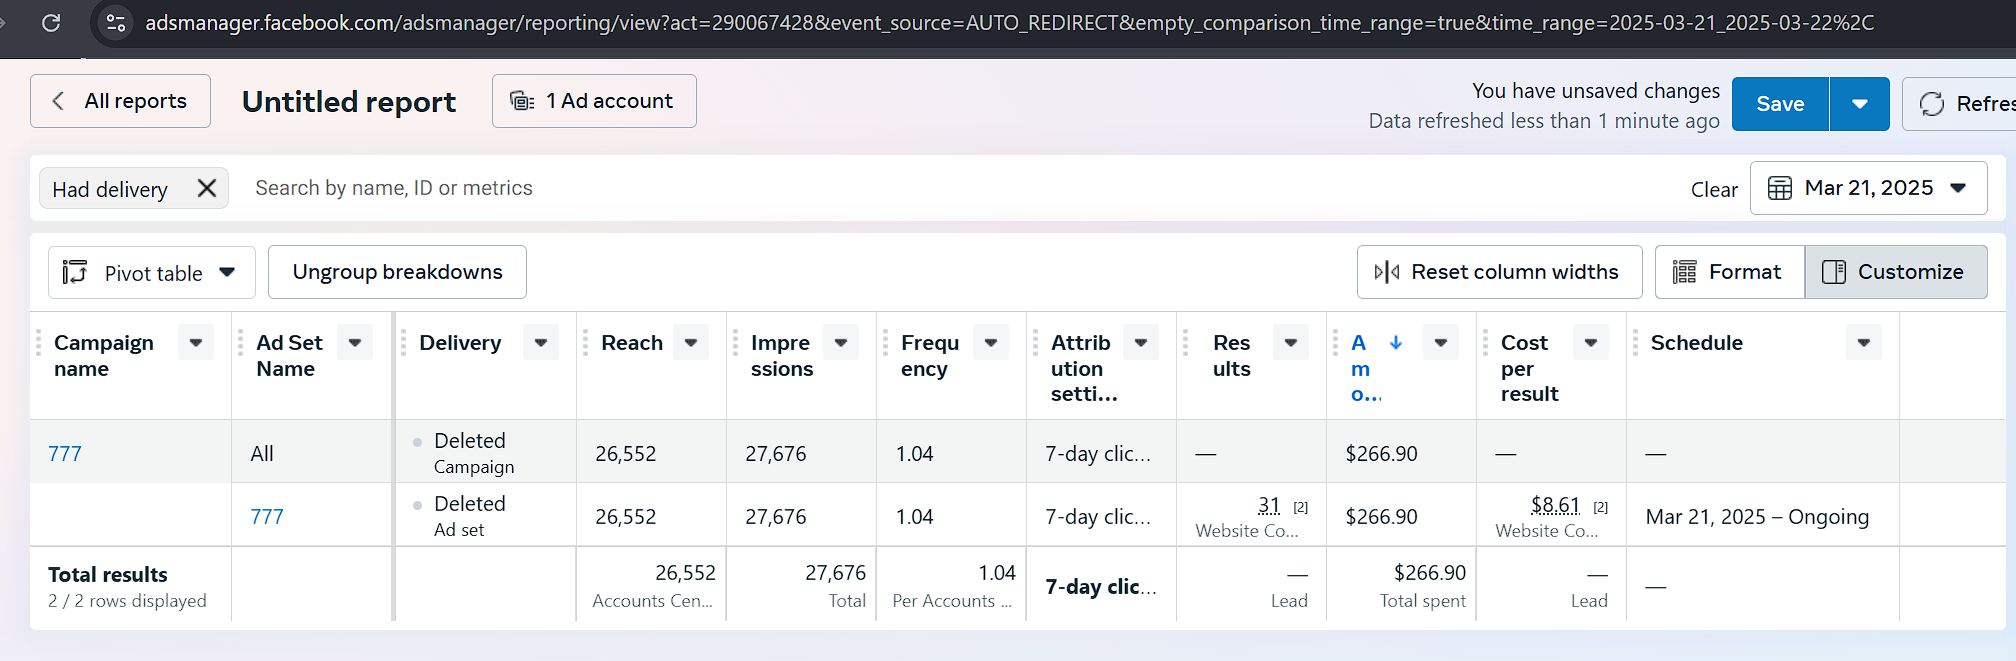
Task: Click Ungroup breakdowns button
Action: pos(397,272)
